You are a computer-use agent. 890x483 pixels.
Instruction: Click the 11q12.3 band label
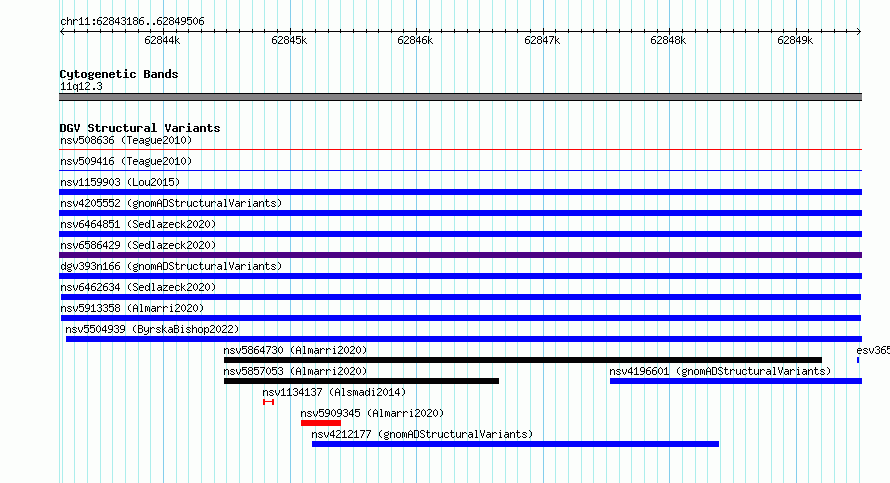tap(81, 86)
